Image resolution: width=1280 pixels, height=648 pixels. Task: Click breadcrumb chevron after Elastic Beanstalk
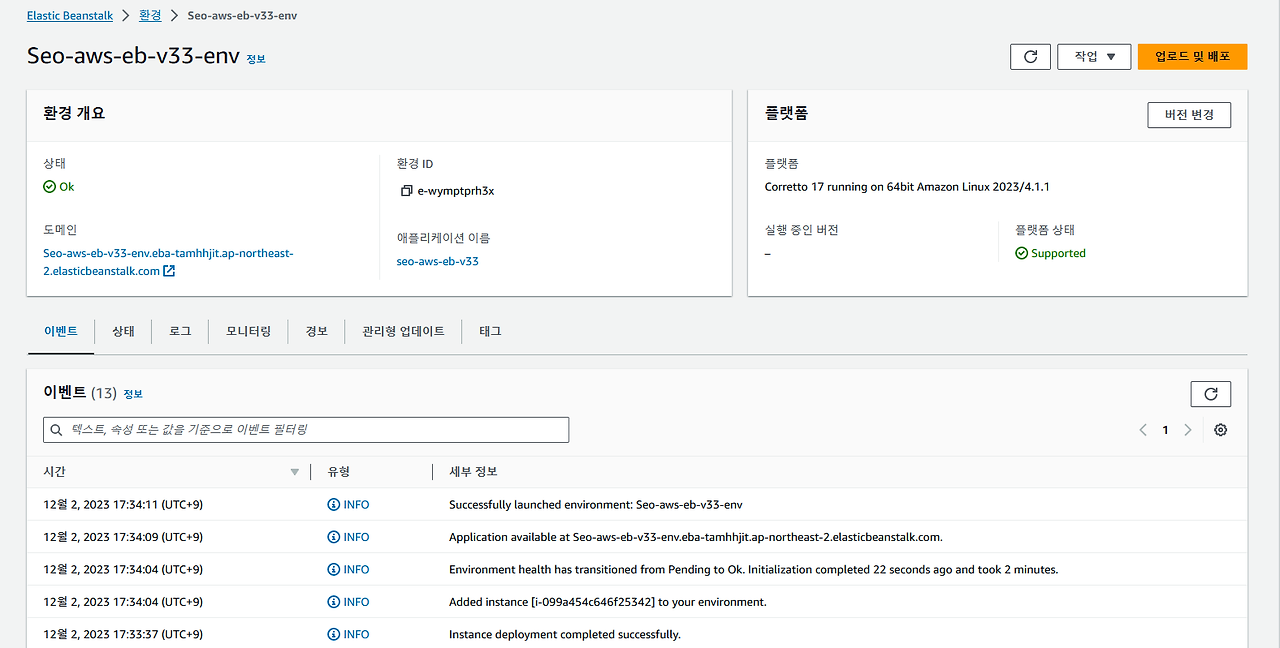(125, 16)
